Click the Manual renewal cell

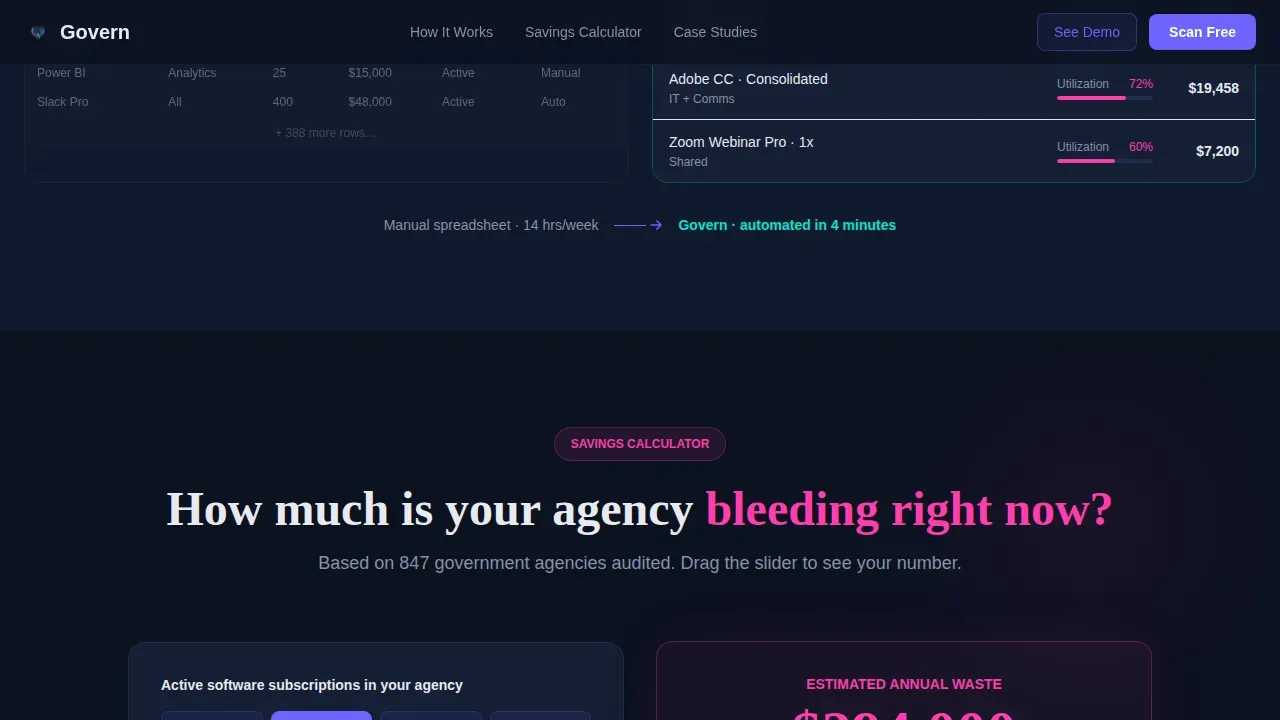[x=560, y=73]
